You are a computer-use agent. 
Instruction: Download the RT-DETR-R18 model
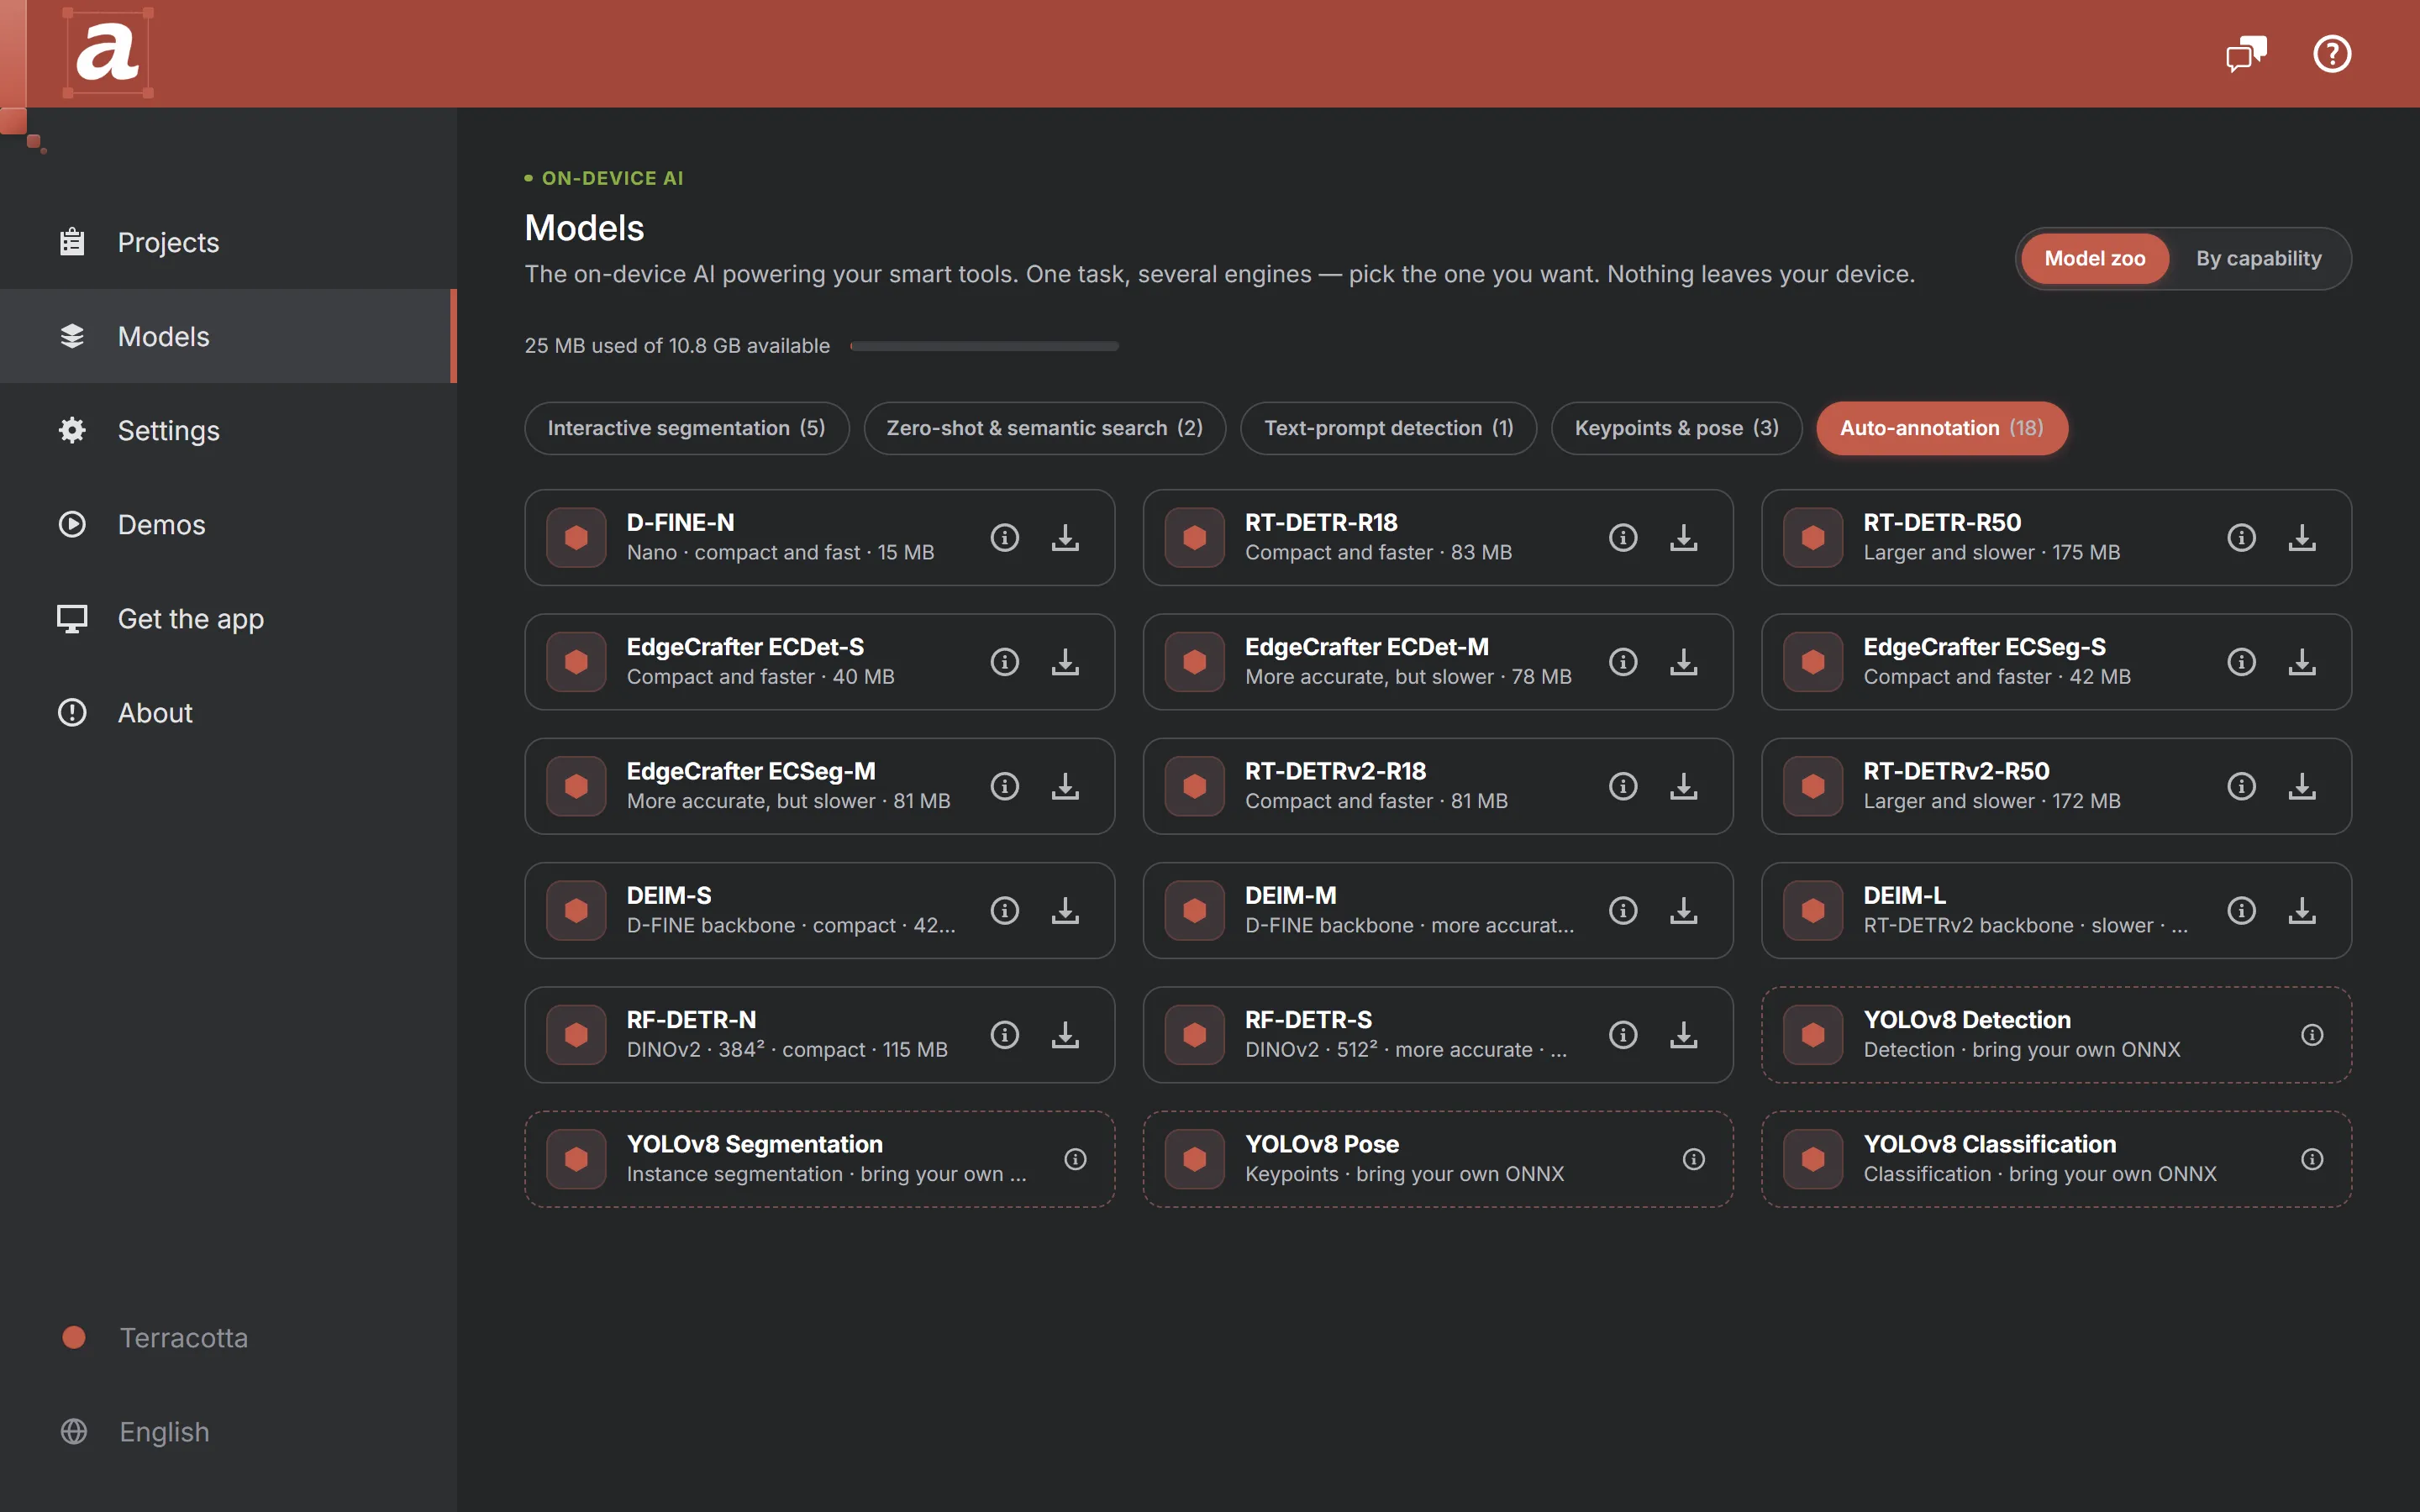(1683, 538)
